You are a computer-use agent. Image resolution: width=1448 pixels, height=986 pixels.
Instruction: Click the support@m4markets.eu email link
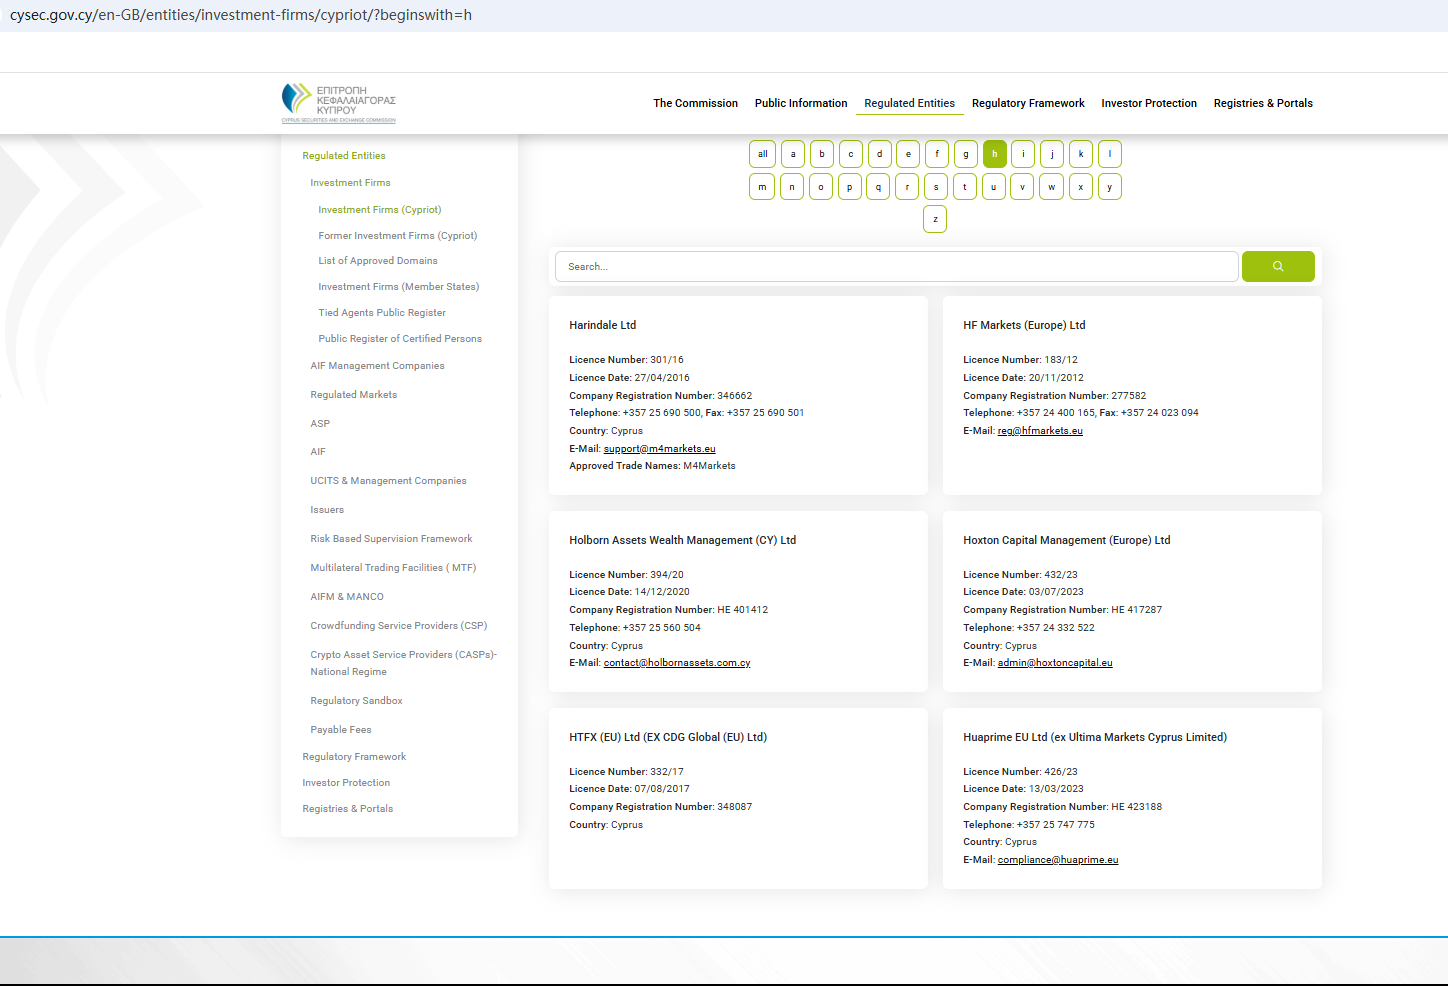pos(659,449)
